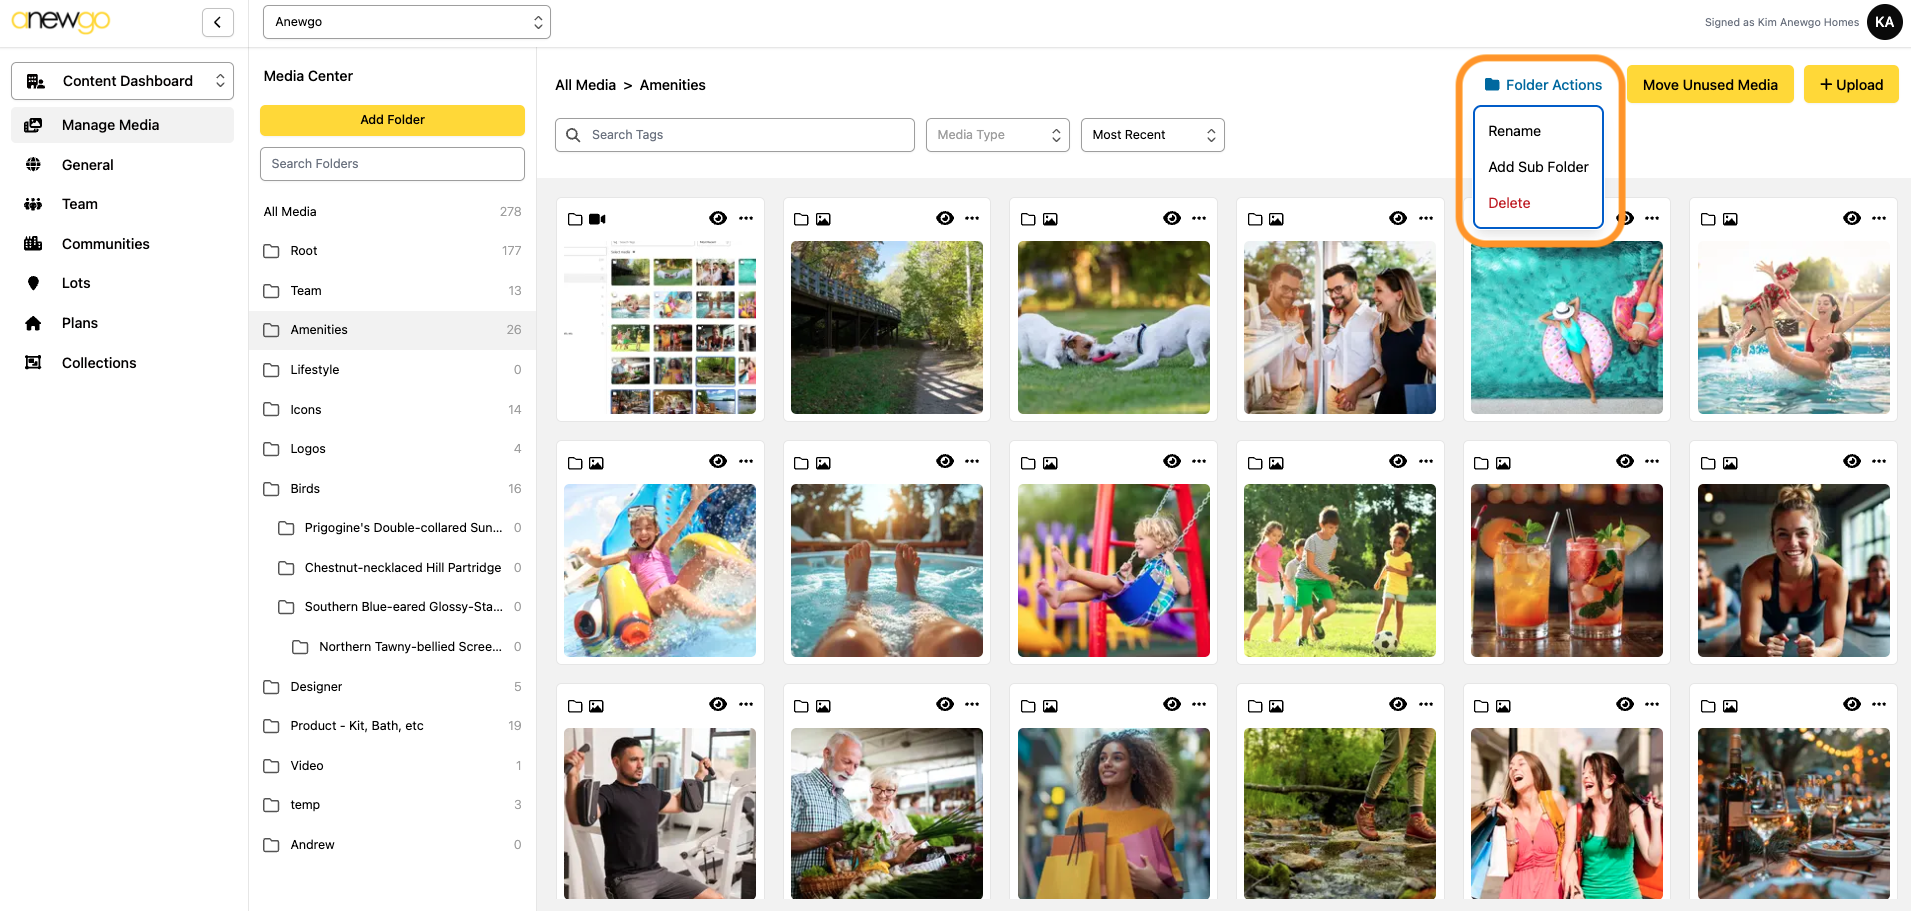
Task: Choose Delete in the Folder Actions menu
Action: 1509,203
